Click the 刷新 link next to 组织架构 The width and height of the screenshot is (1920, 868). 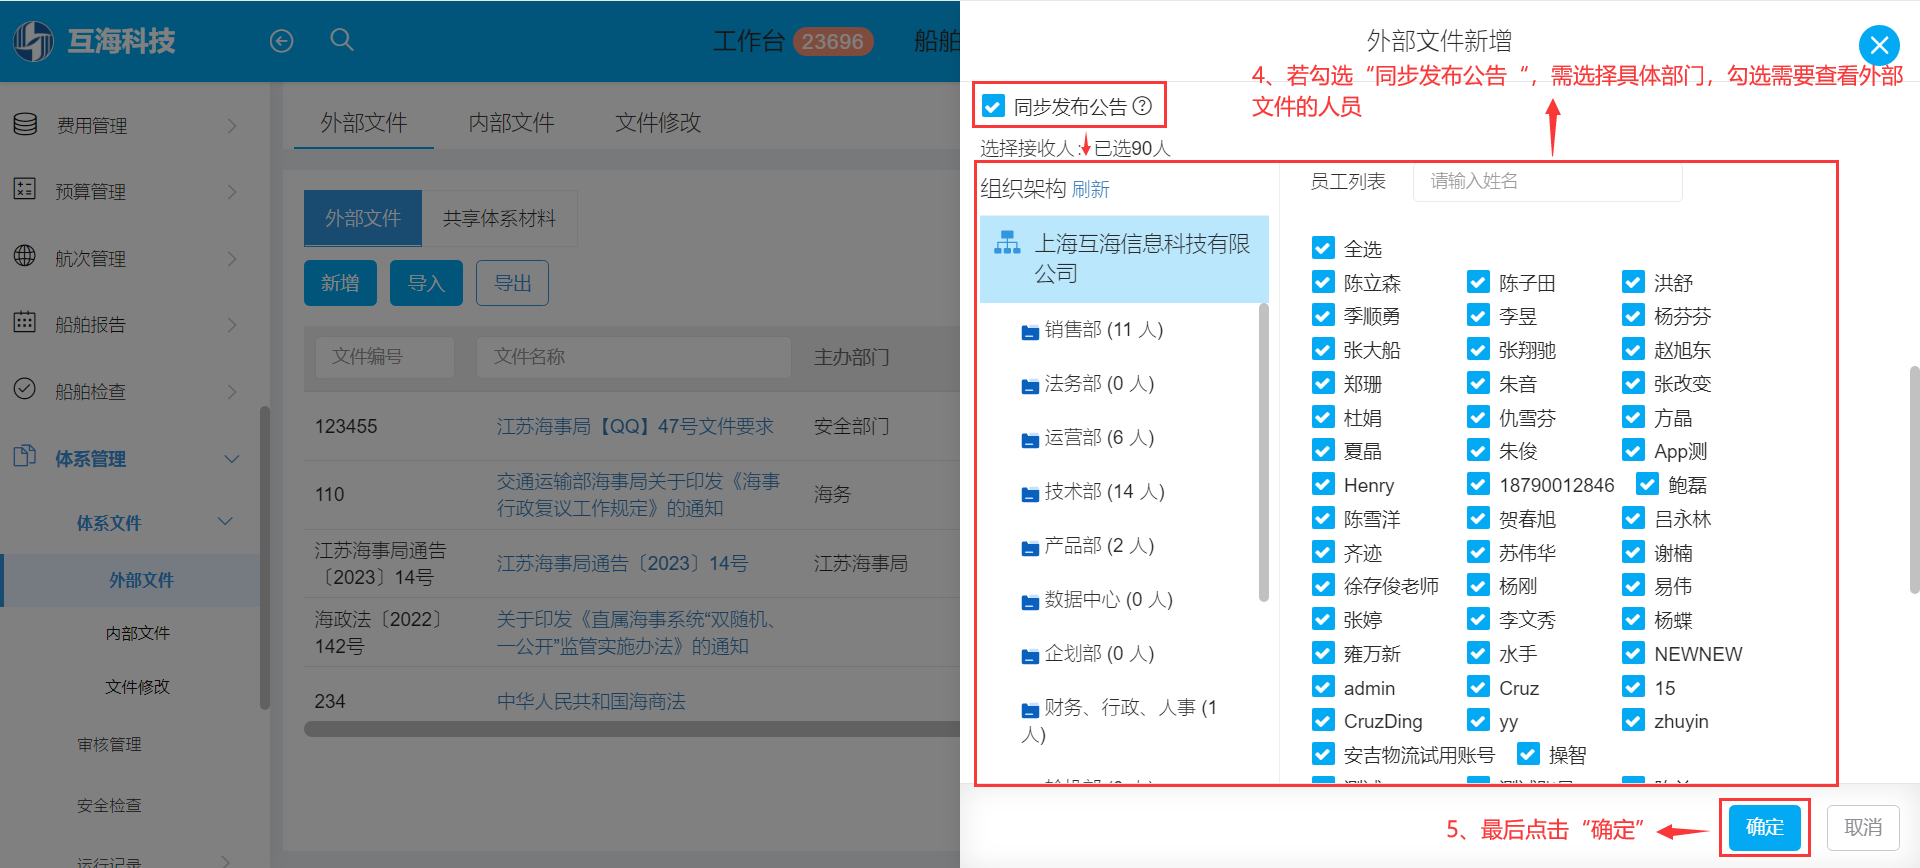click(x=1090, y=189)
